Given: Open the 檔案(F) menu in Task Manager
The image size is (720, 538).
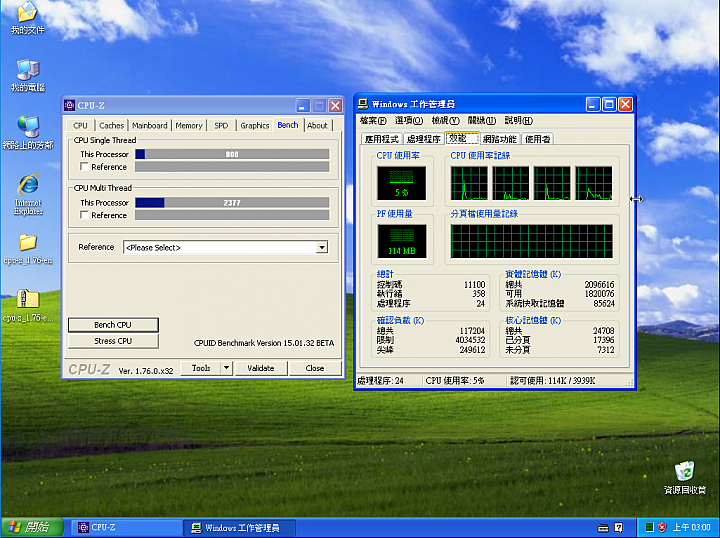Looking at the screenshot, I should tap(372, 121).
